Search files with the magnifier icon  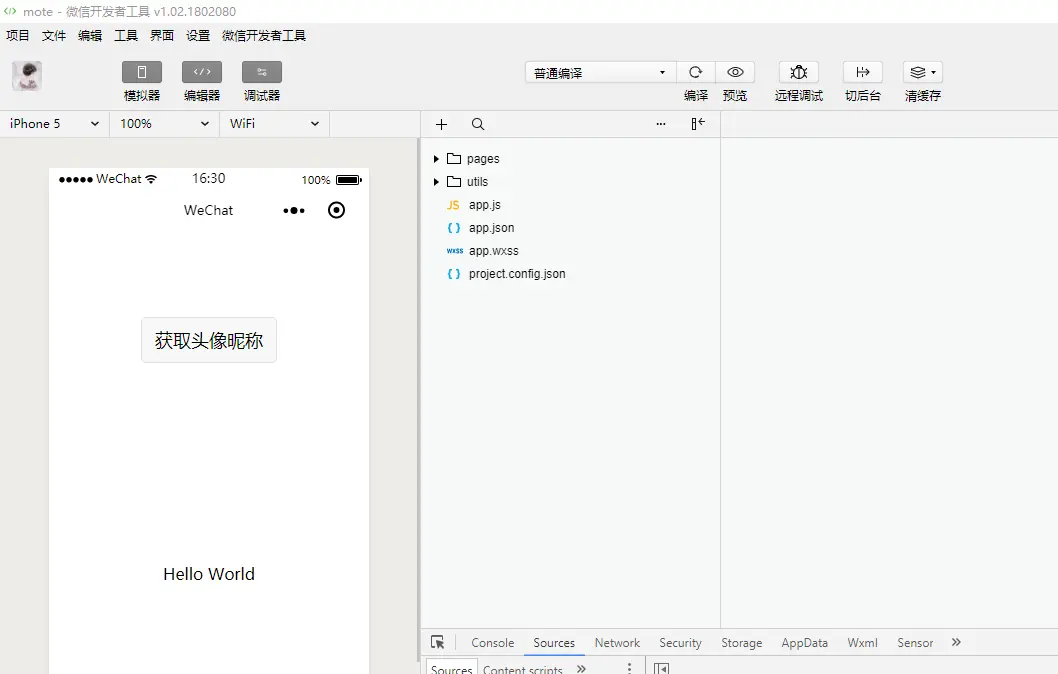478,124
